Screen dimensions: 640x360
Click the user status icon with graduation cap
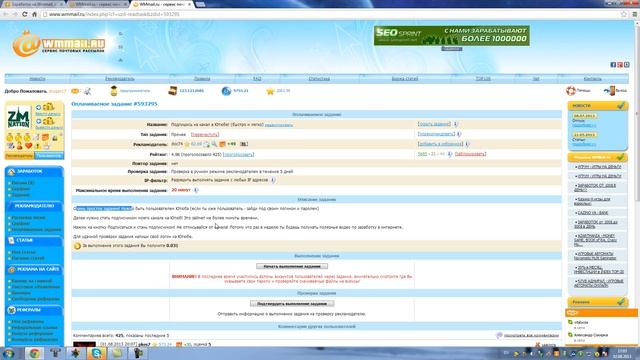[x=114, y=91]
